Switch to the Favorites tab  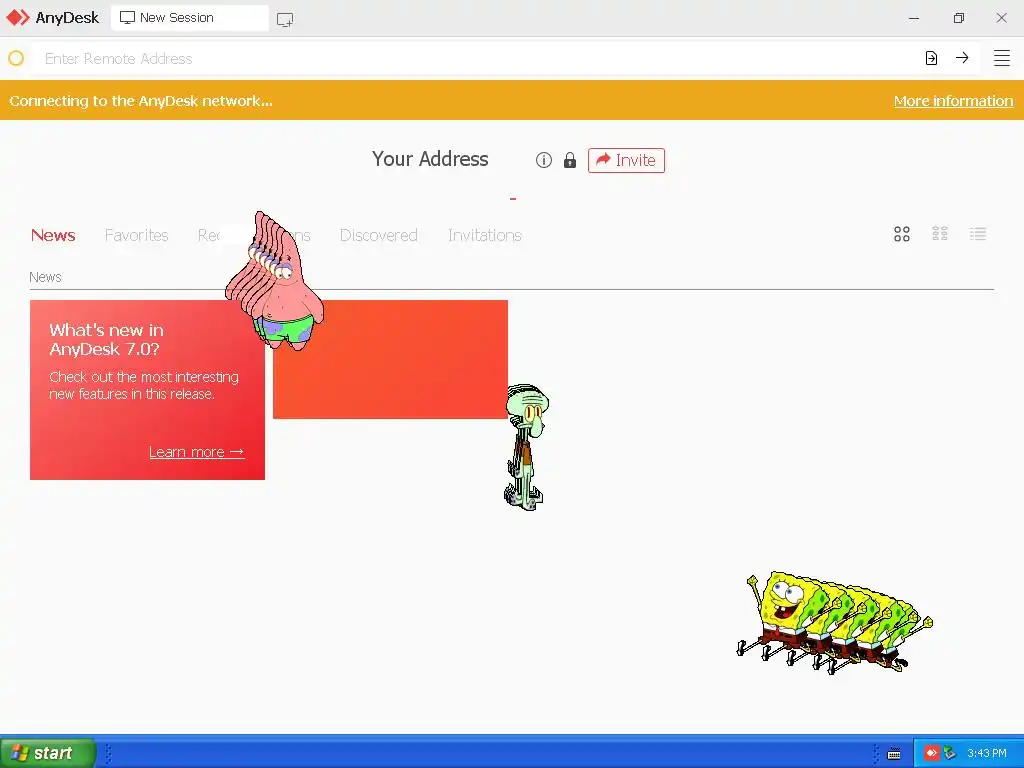click(x=136, y=235)
